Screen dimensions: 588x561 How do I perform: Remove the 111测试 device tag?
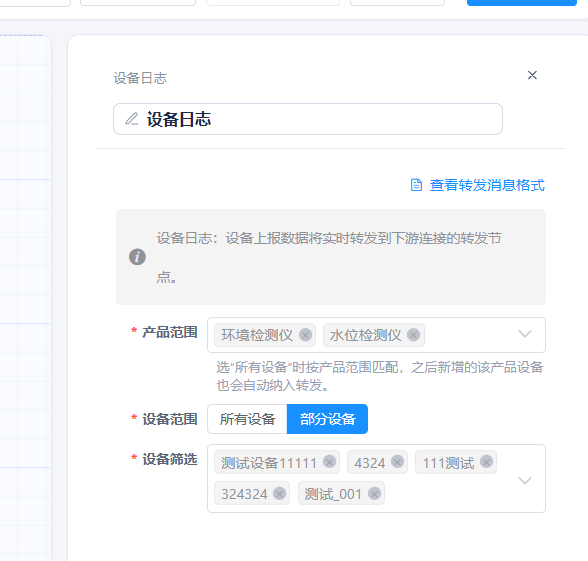click(x=486, y=462)
